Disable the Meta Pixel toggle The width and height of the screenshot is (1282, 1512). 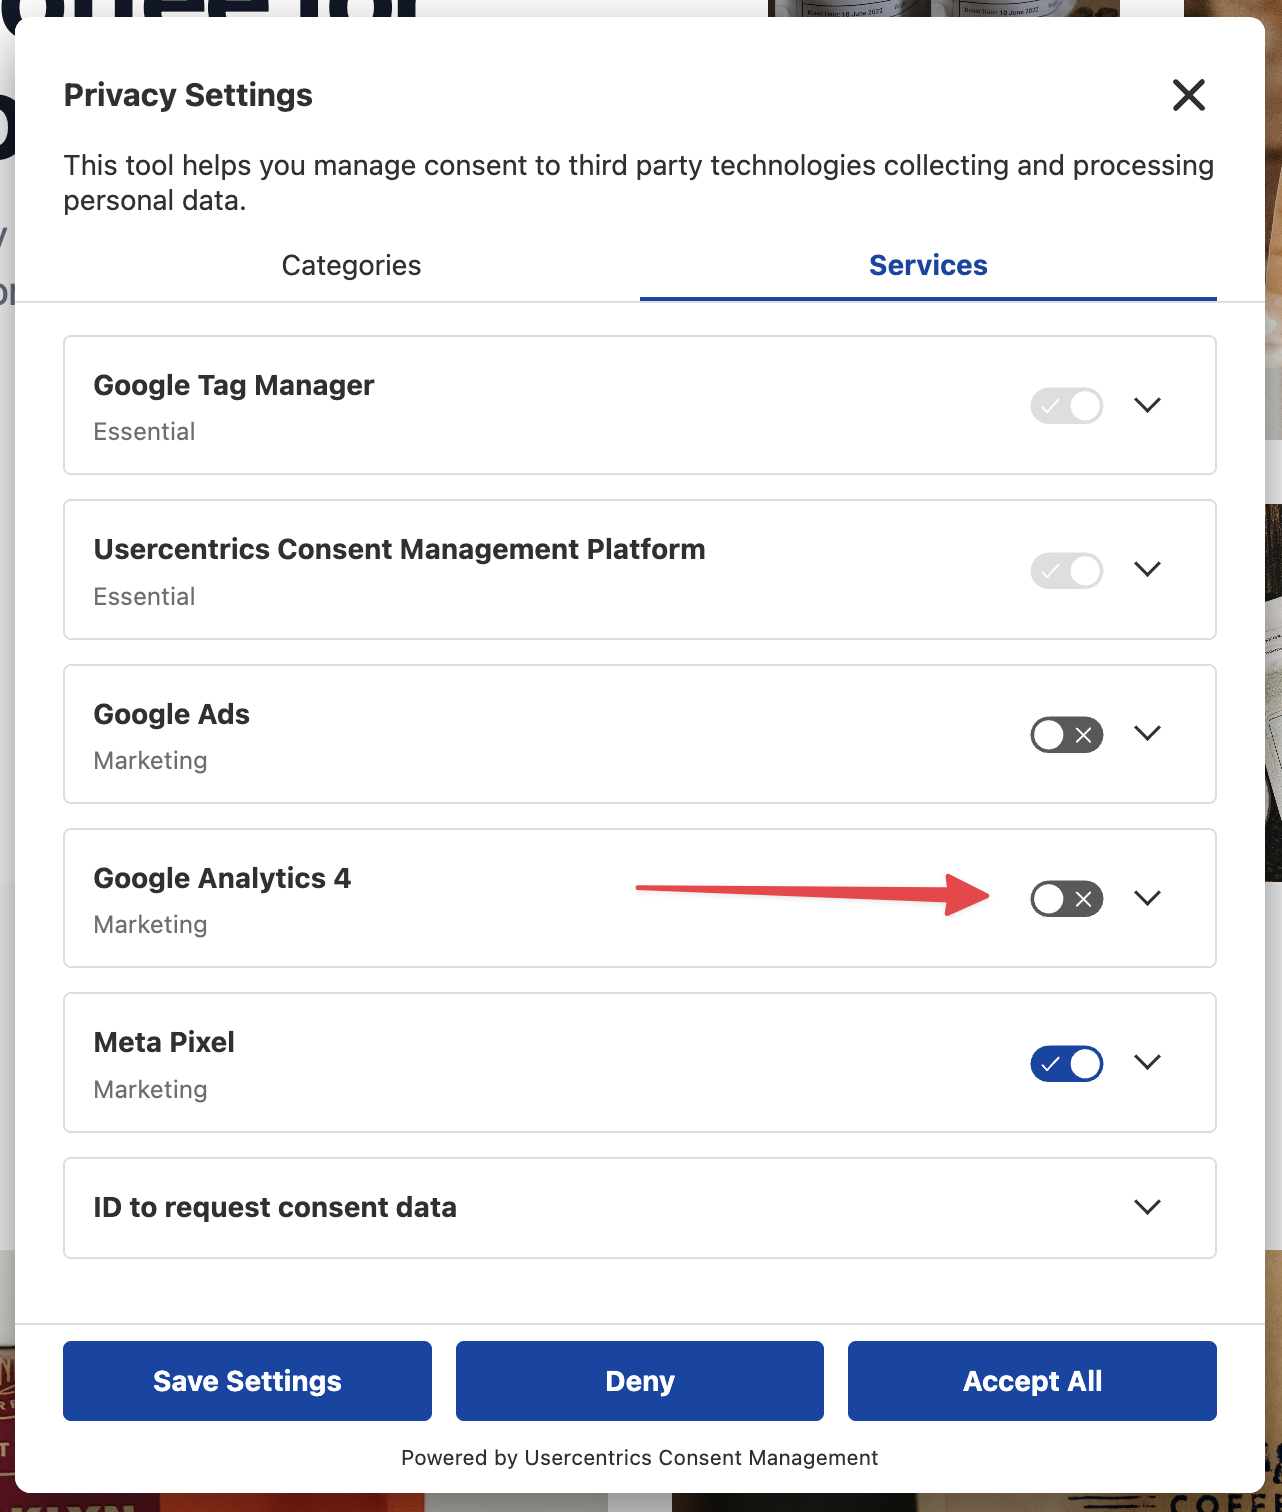[x=1067, y=1063]
